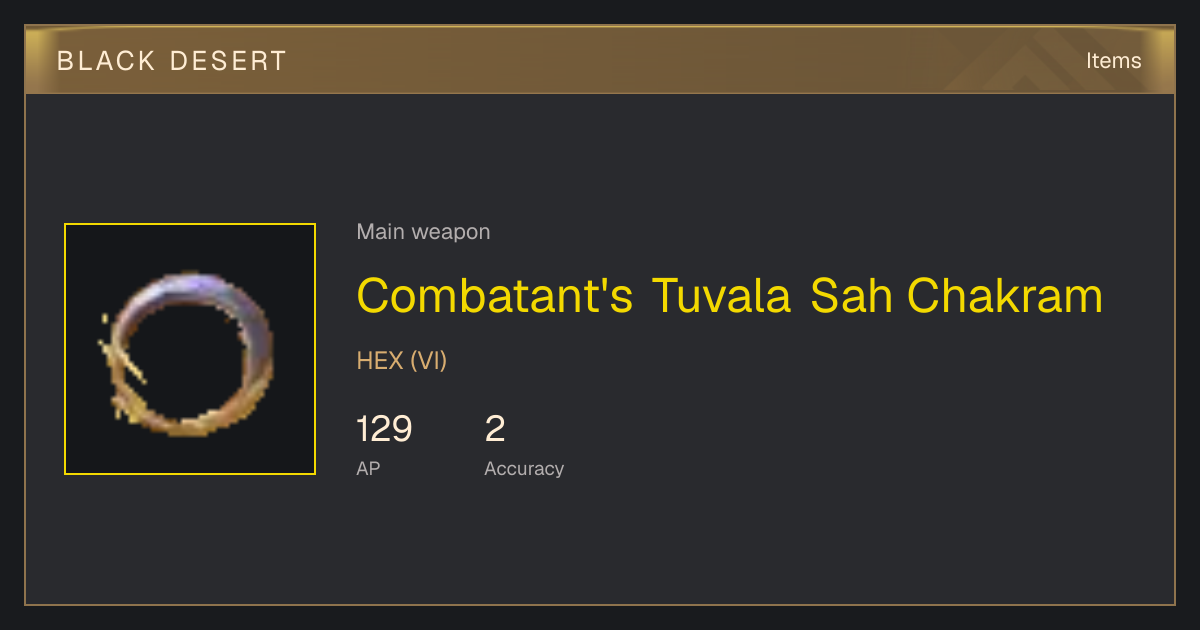
Task: Select the chakram ring item icon
Action: tap(190, 349)
